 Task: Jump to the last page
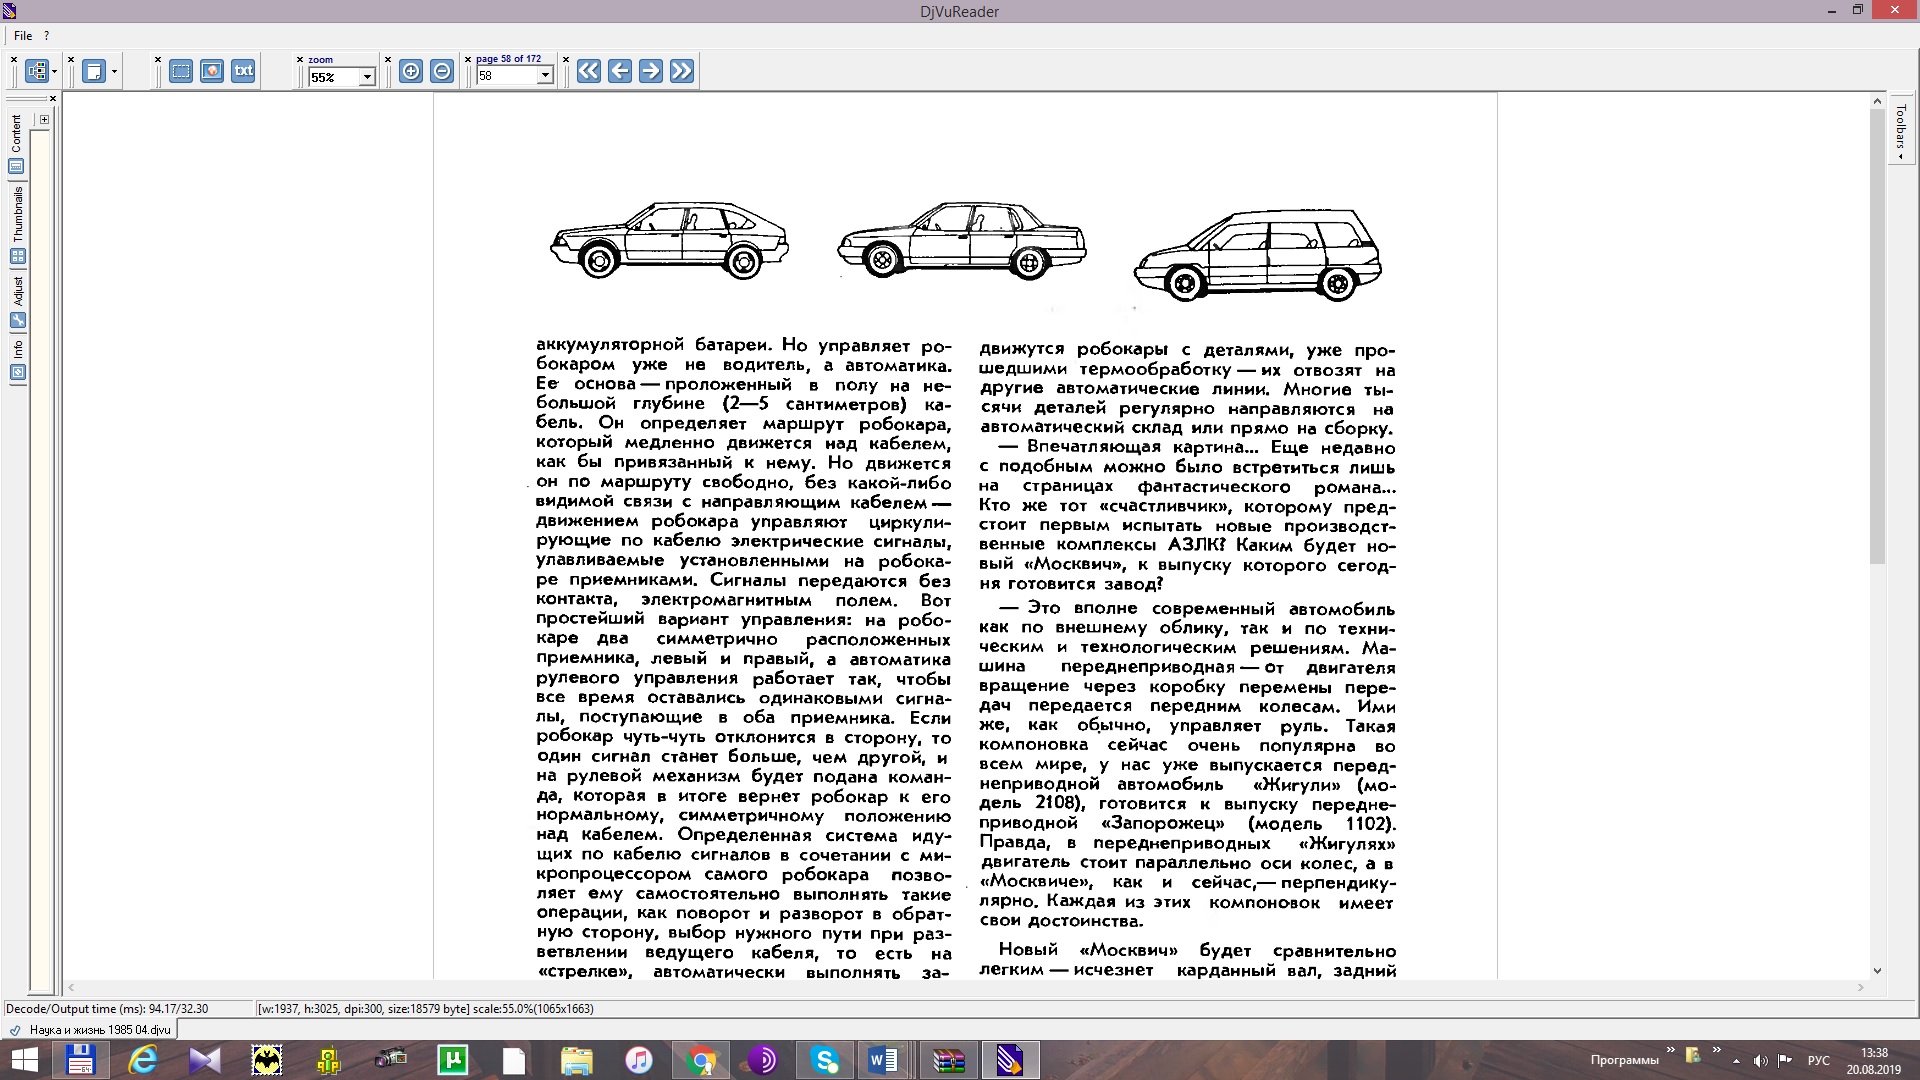click(682, 71)
